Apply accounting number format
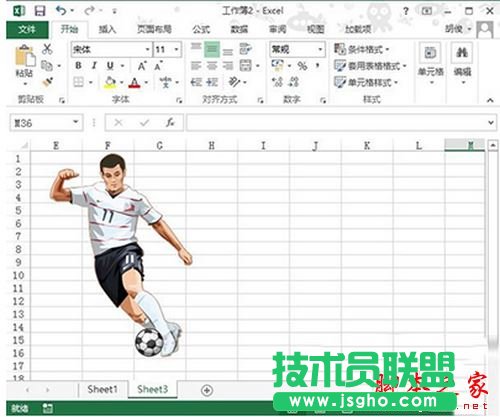Viewport: 500px width, 417px height. pyautogui.click(x=278, y=65)
